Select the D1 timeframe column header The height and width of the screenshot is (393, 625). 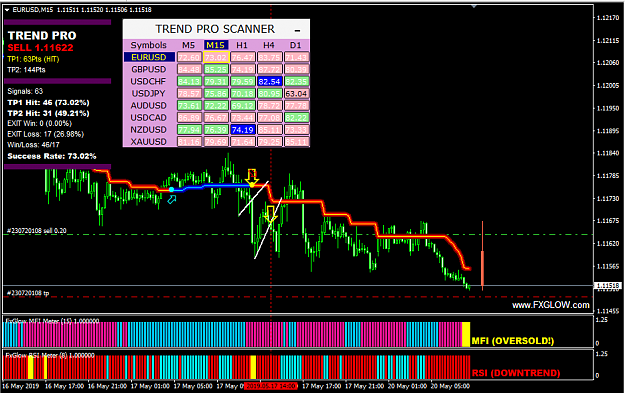[296, 45]
